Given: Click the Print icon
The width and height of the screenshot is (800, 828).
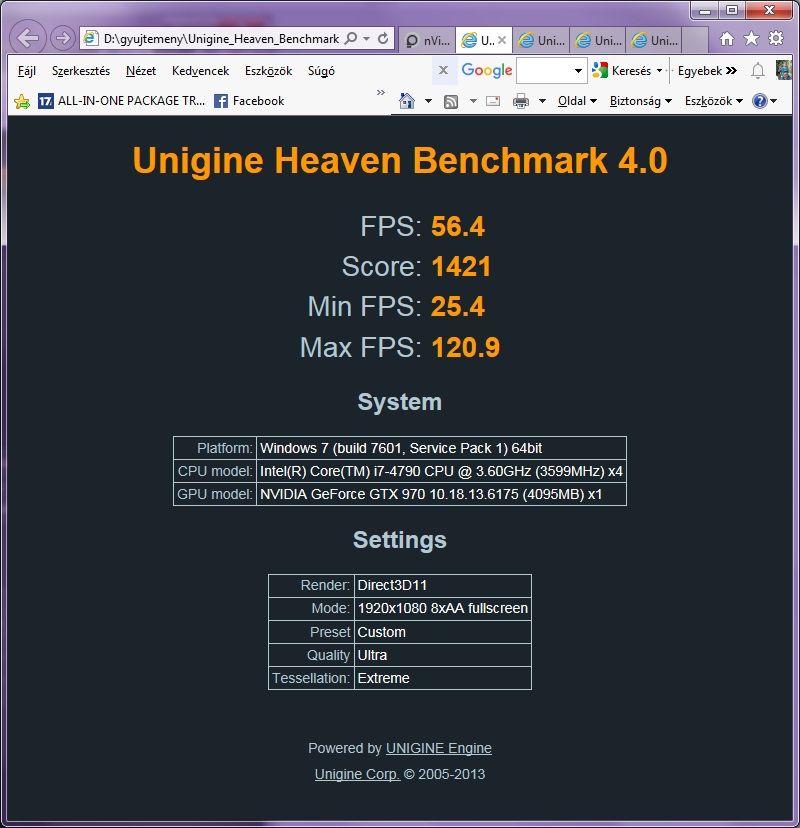Looking at the screenshot, I should (x=521, y=101).
